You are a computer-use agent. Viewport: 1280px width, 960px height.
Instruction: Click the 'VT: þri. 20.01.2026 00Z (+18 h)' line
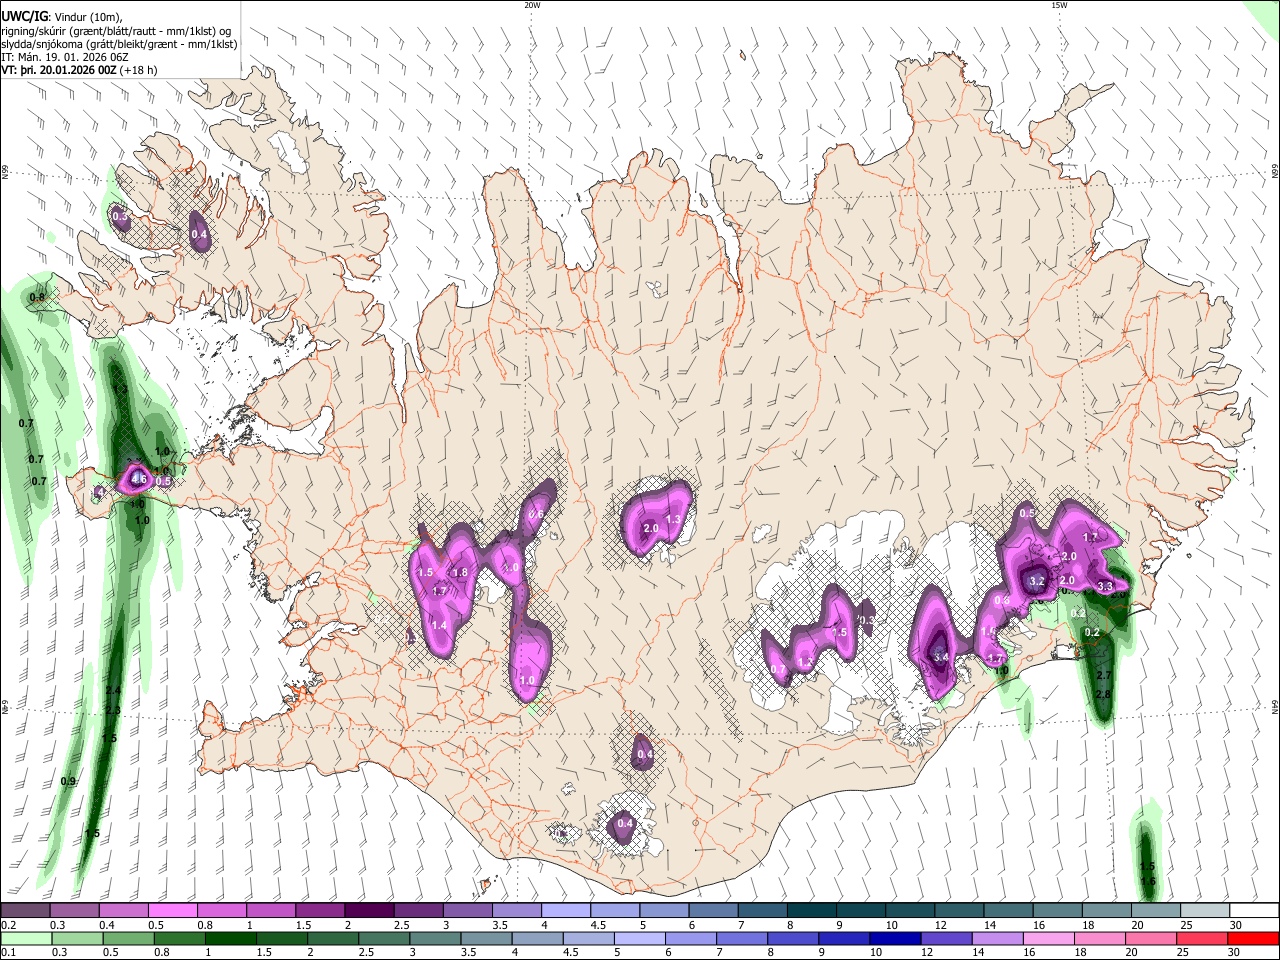79,70
